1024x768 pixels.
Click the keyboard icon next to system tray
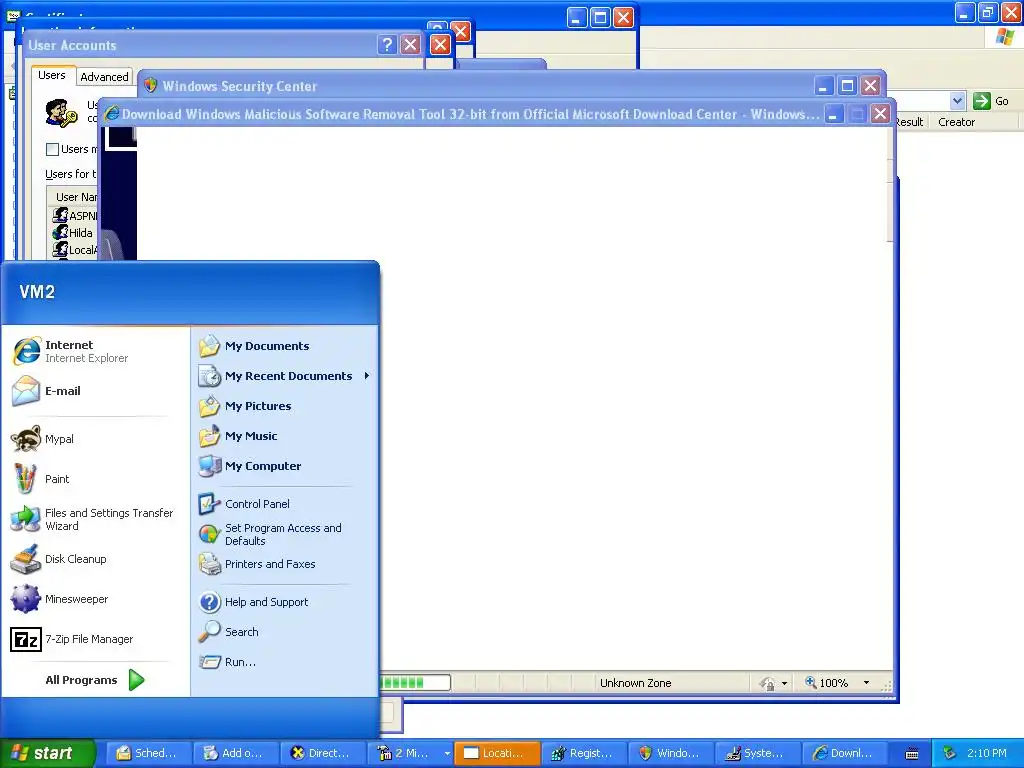pos(912,754)
